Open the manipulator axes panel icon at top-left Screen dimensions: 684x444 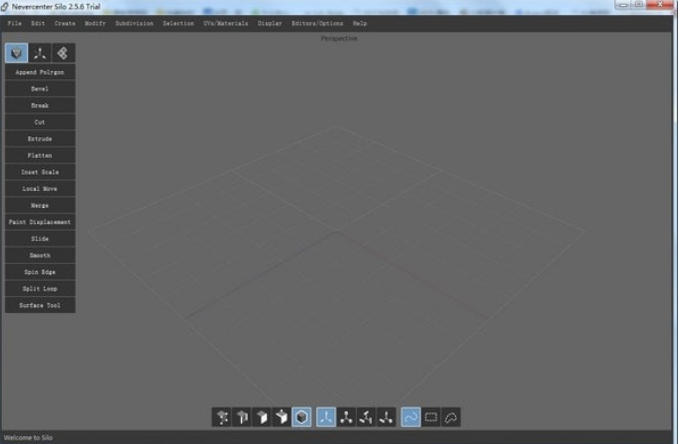coord(41,53)
